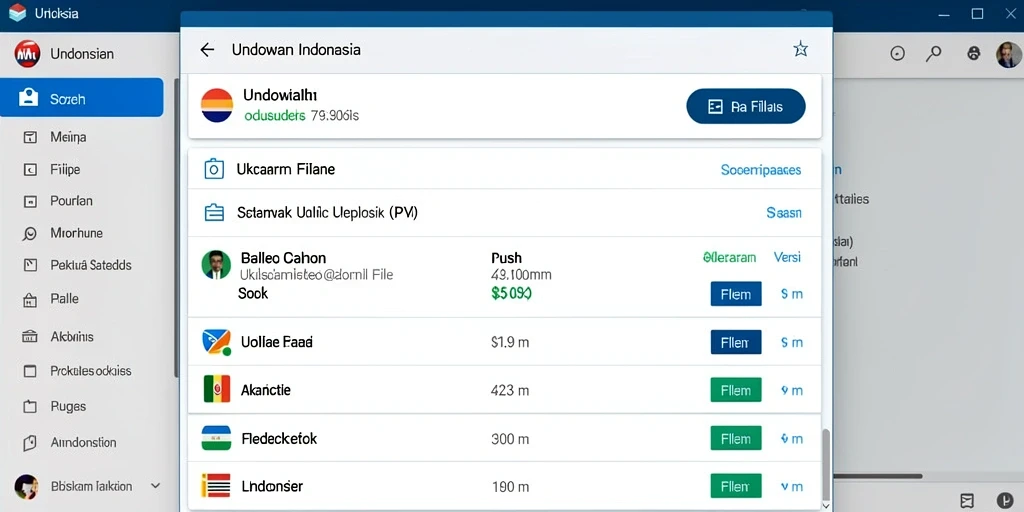The image size is (1024, 512).
Task: Click the Undowialhi striped circle logo
Action: click(217, 106)
